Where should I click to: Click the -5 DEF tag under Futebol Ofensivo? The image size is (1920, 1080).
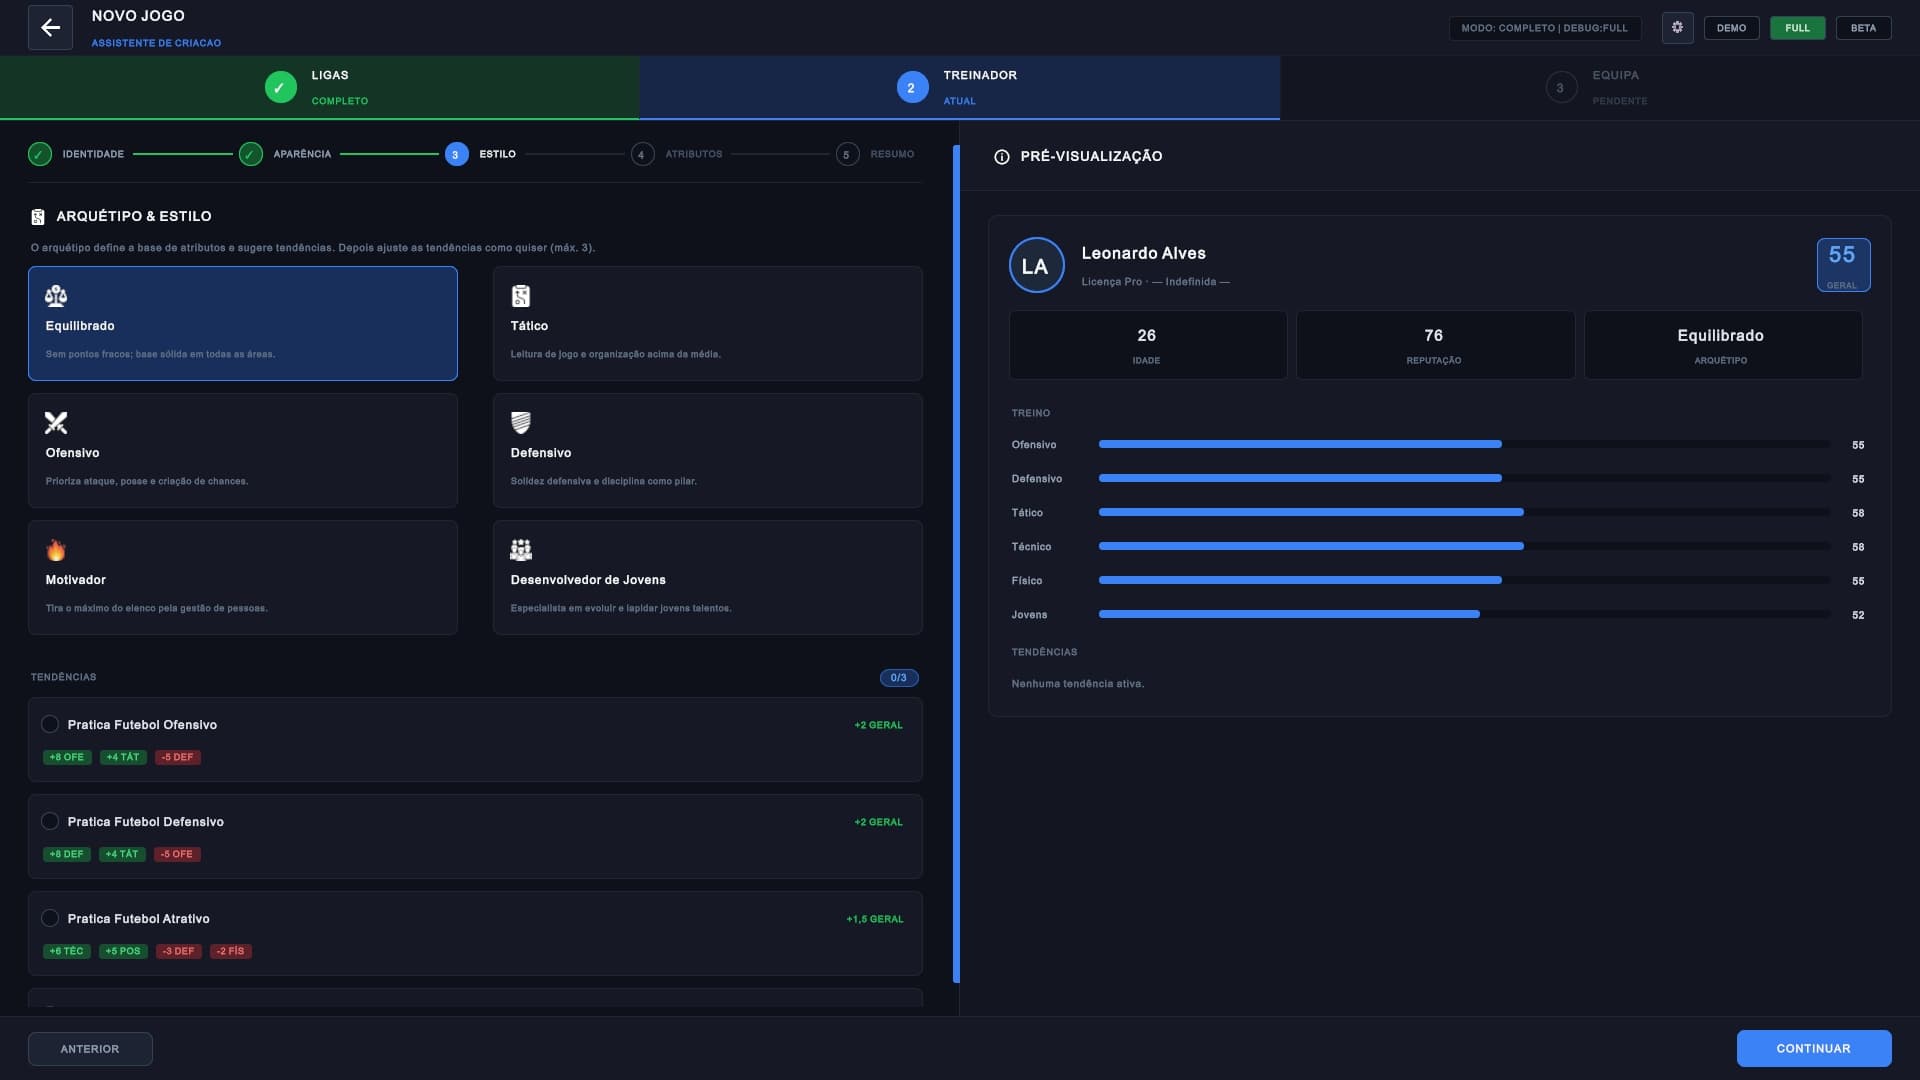(x=177, y=757)
